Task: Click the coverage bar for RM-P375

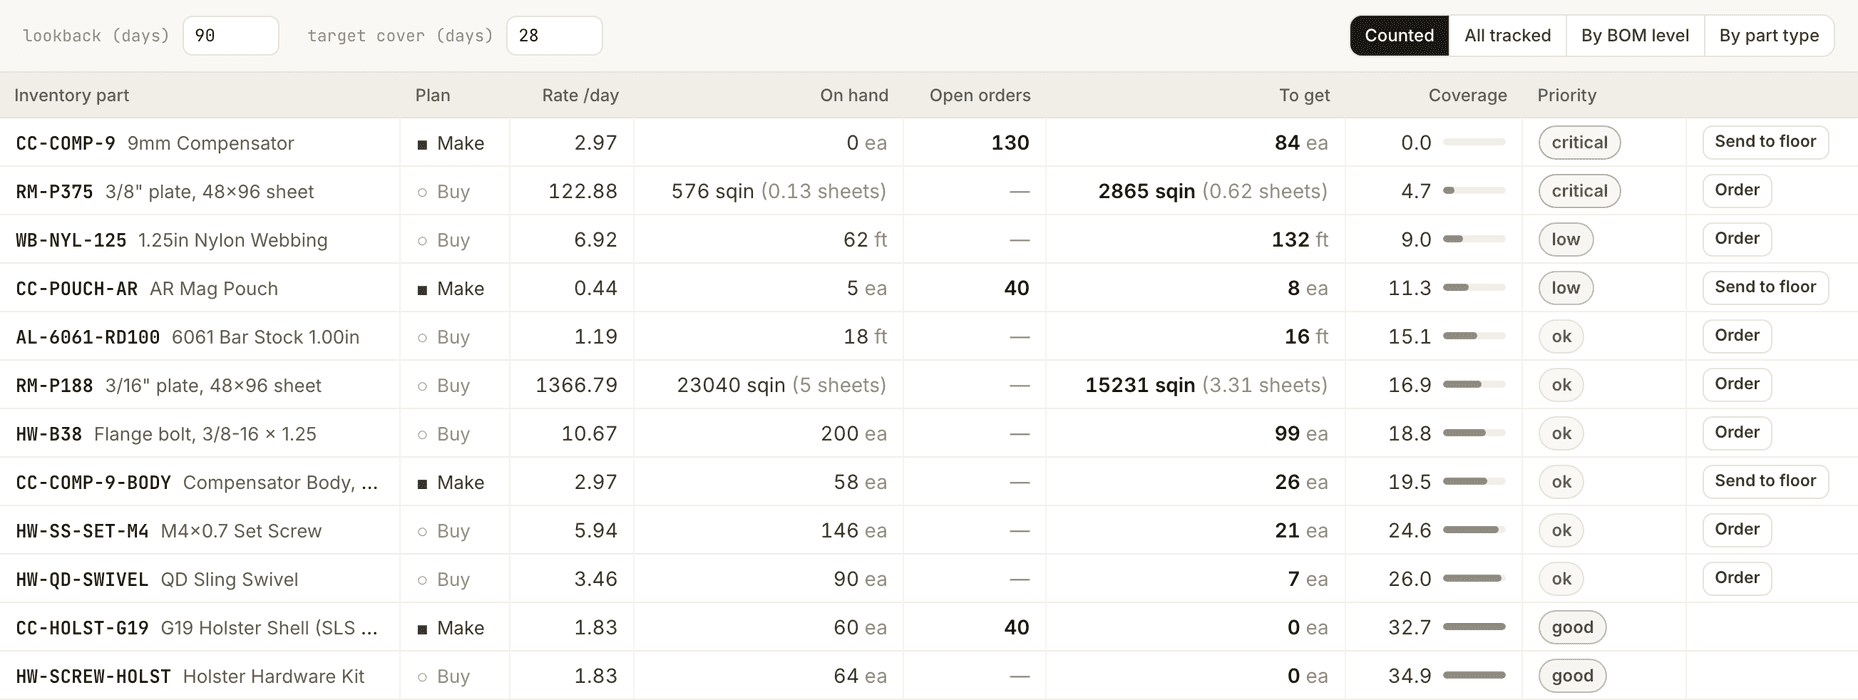Action: [x=1474, y=190]
